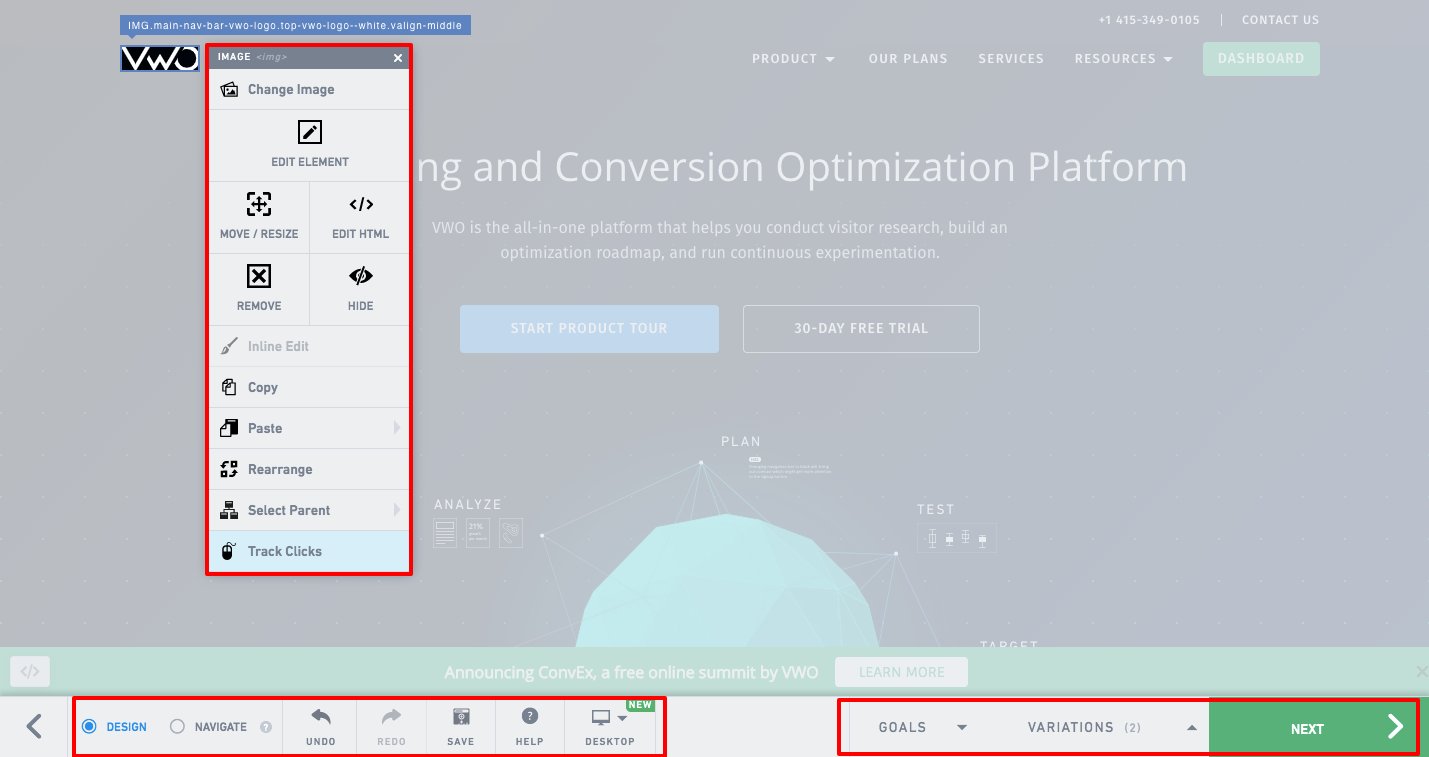The height and width of the screenshot is (757, 1429).
Task: Expand the Resources navigation dropdown
Action: [1124, 59]
